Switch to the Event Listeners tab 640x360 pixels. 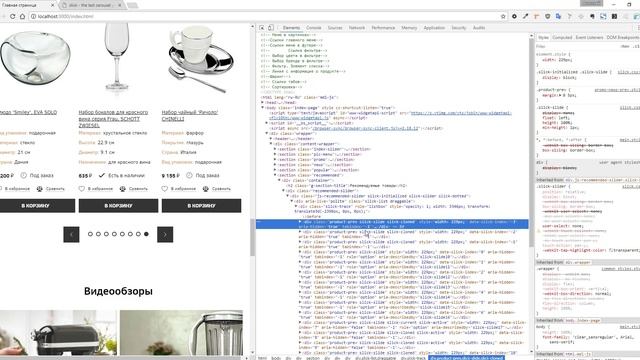pos(589,38)
